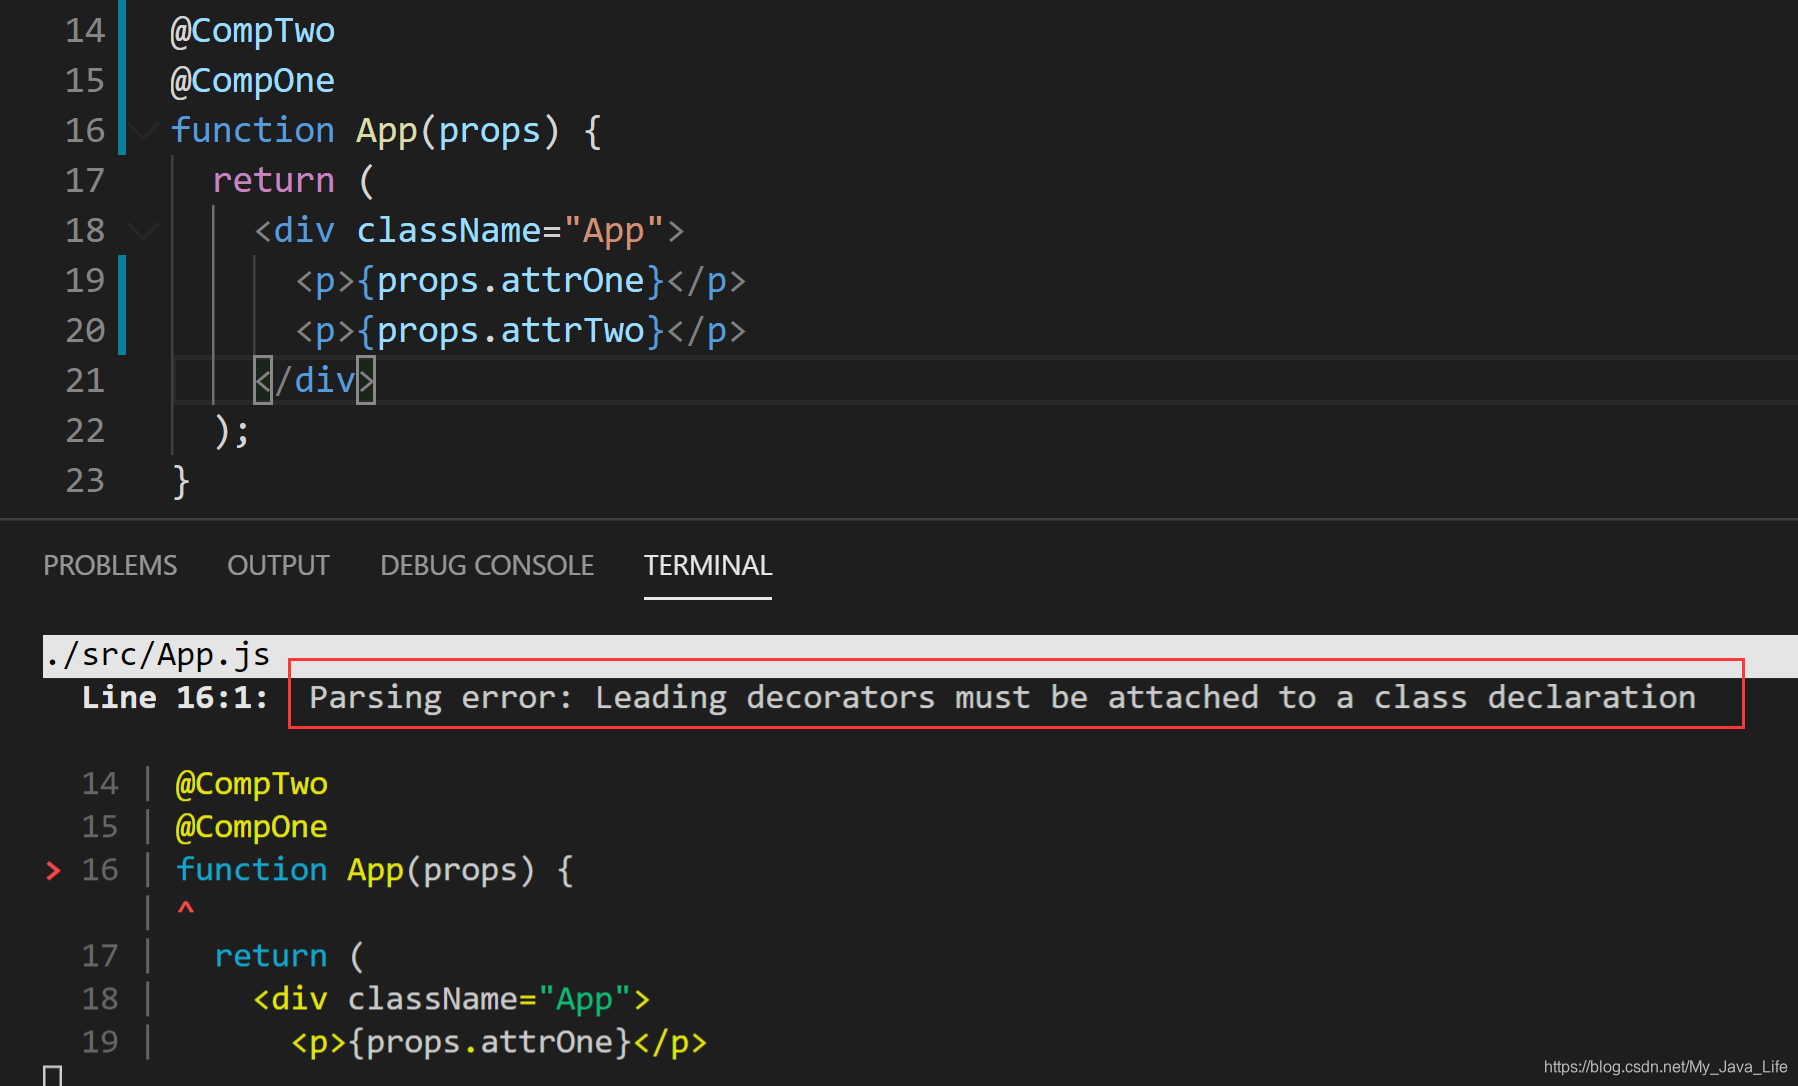
Task: Click 'function App(props)' in terminal line 16
Action: [x=356, y=870]
